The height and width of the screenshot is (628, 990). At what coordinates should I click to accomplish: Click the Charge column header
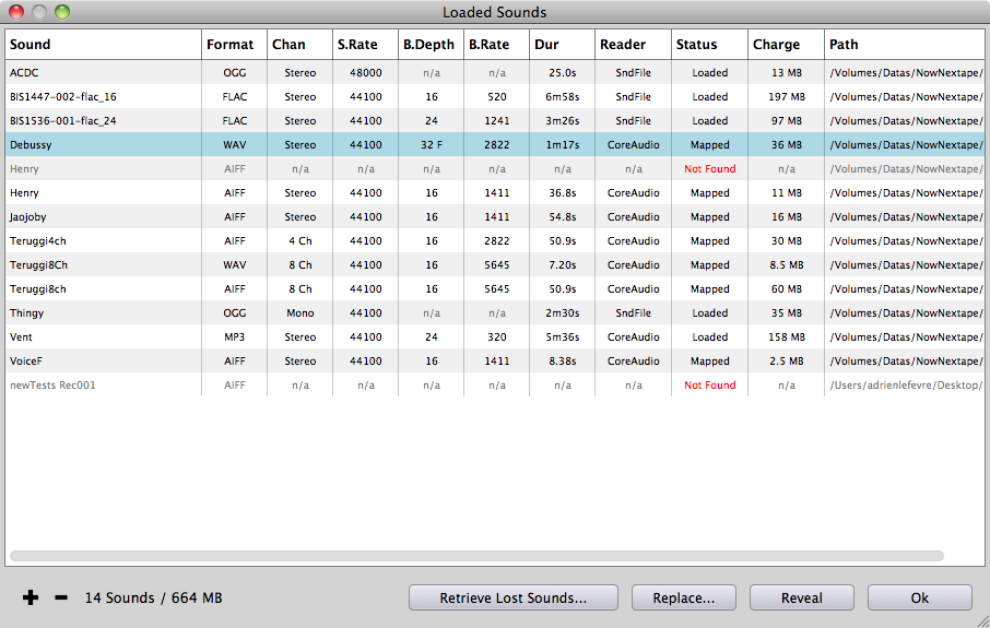[x=785, y=44]
